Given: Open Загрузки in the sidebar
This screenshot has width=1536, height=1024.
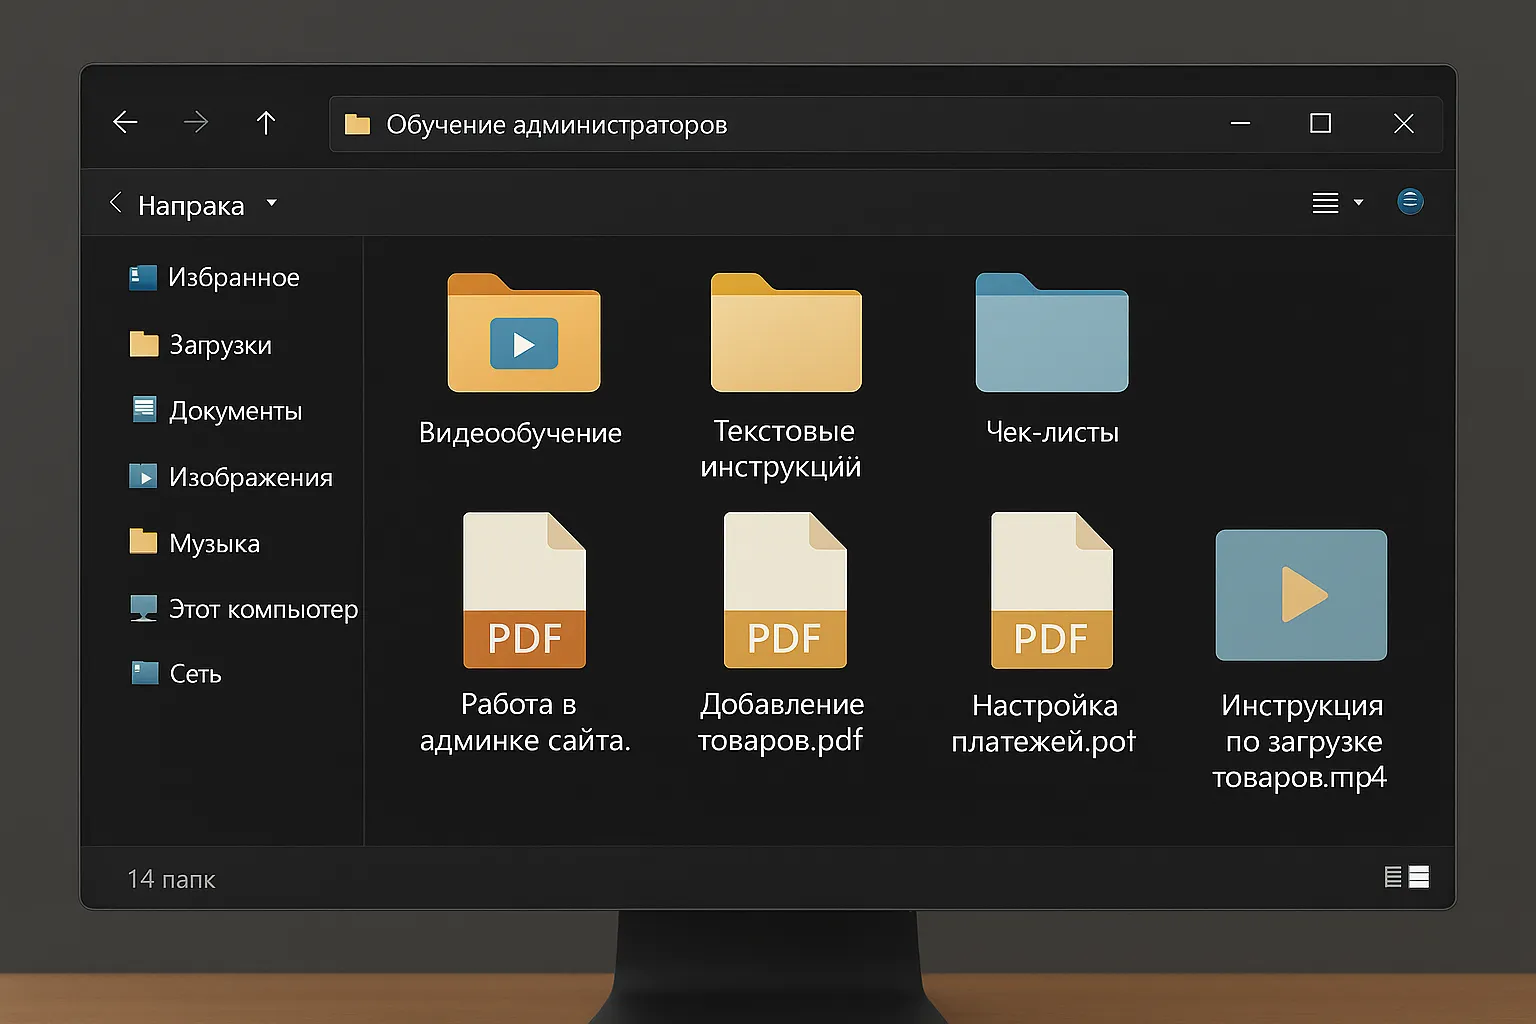Looking at the screenshot, I should coord(201,345).
